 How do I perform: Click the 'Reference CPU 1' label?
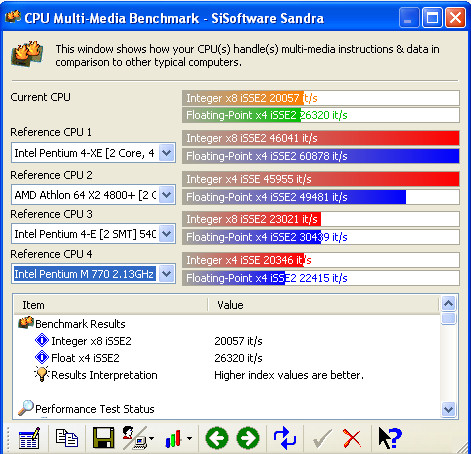[51, 132]
